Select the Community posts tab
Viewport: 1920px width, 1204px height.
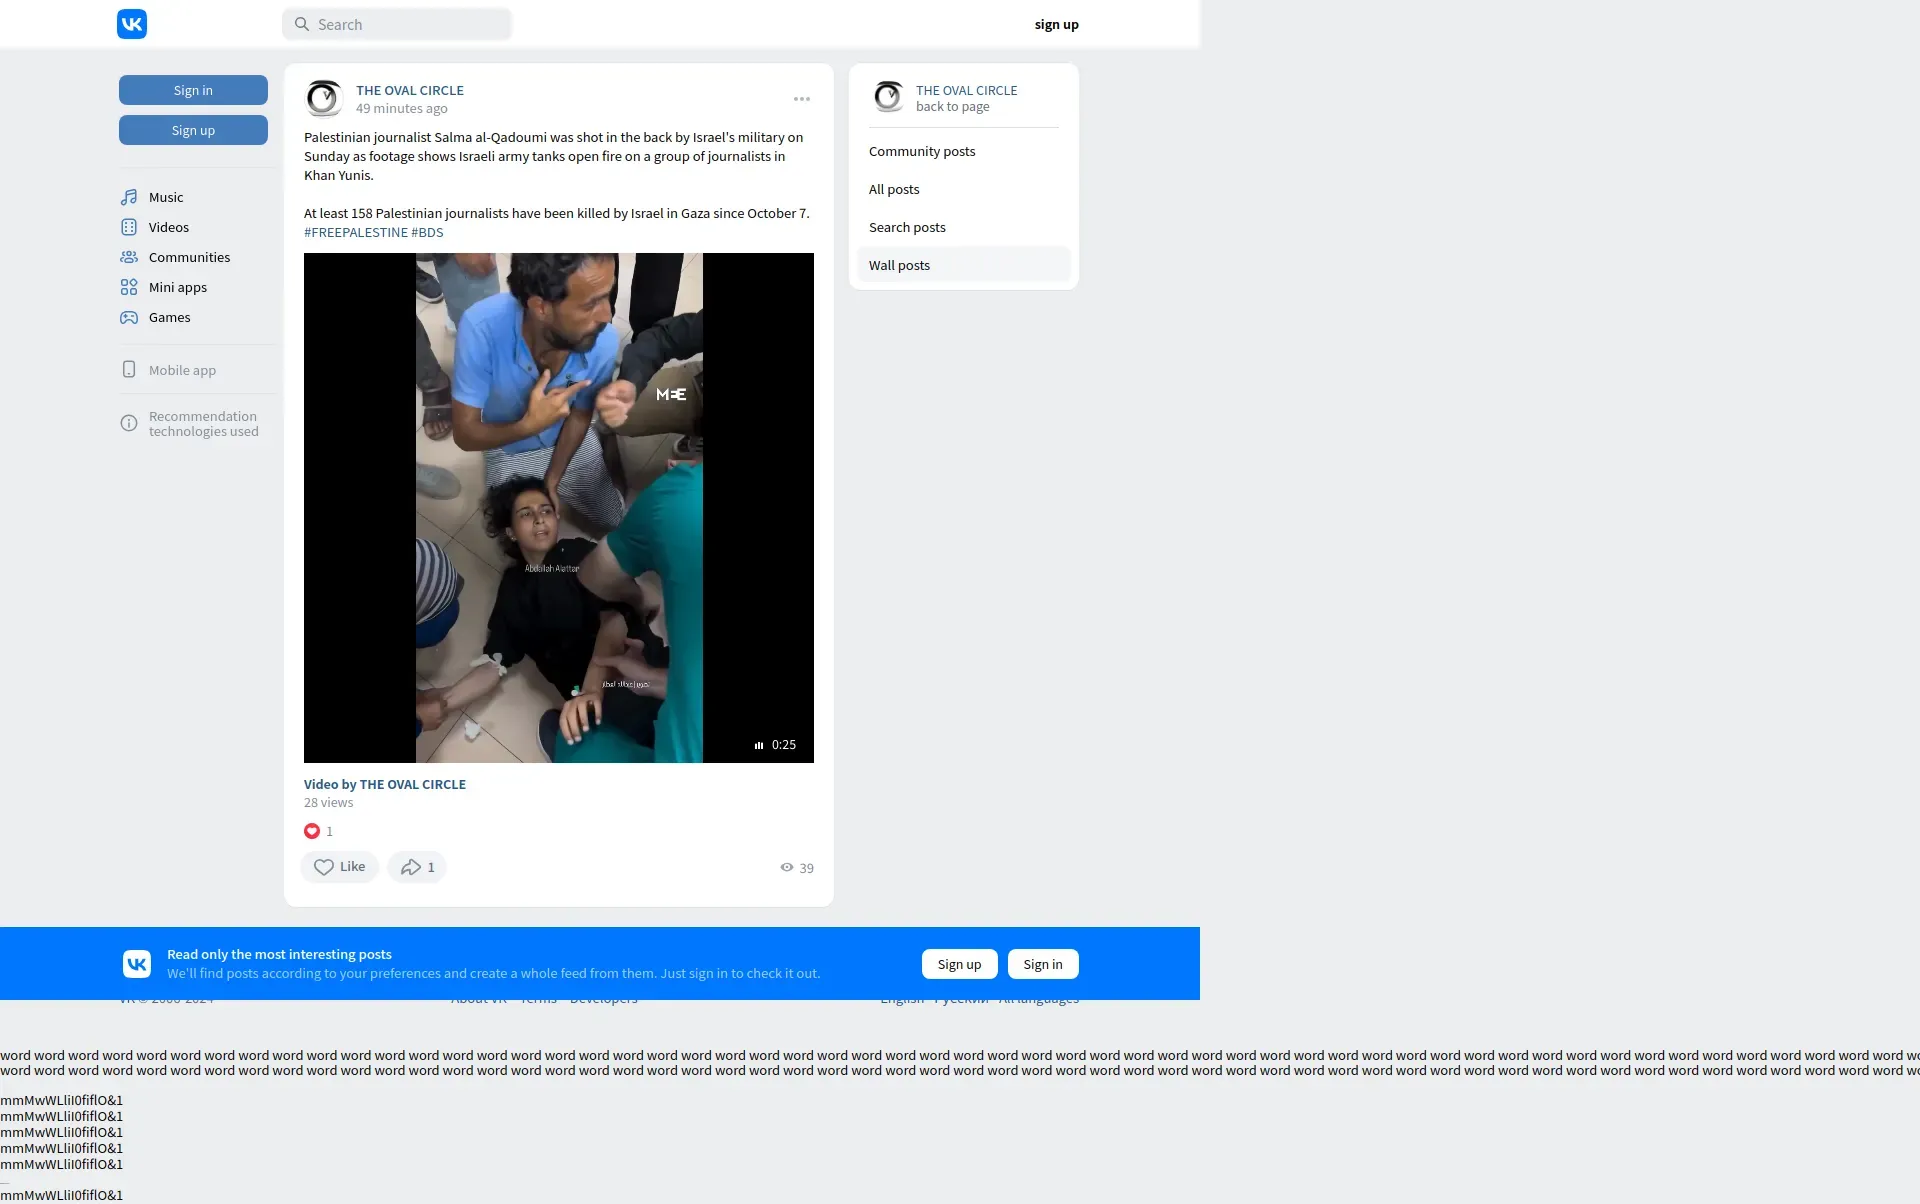point(921,151)
